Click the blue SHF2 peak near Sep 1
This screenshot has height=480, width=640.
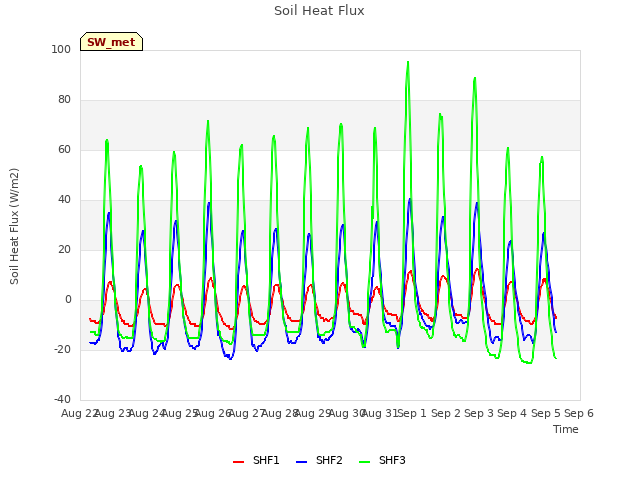(x=409, y=199)
